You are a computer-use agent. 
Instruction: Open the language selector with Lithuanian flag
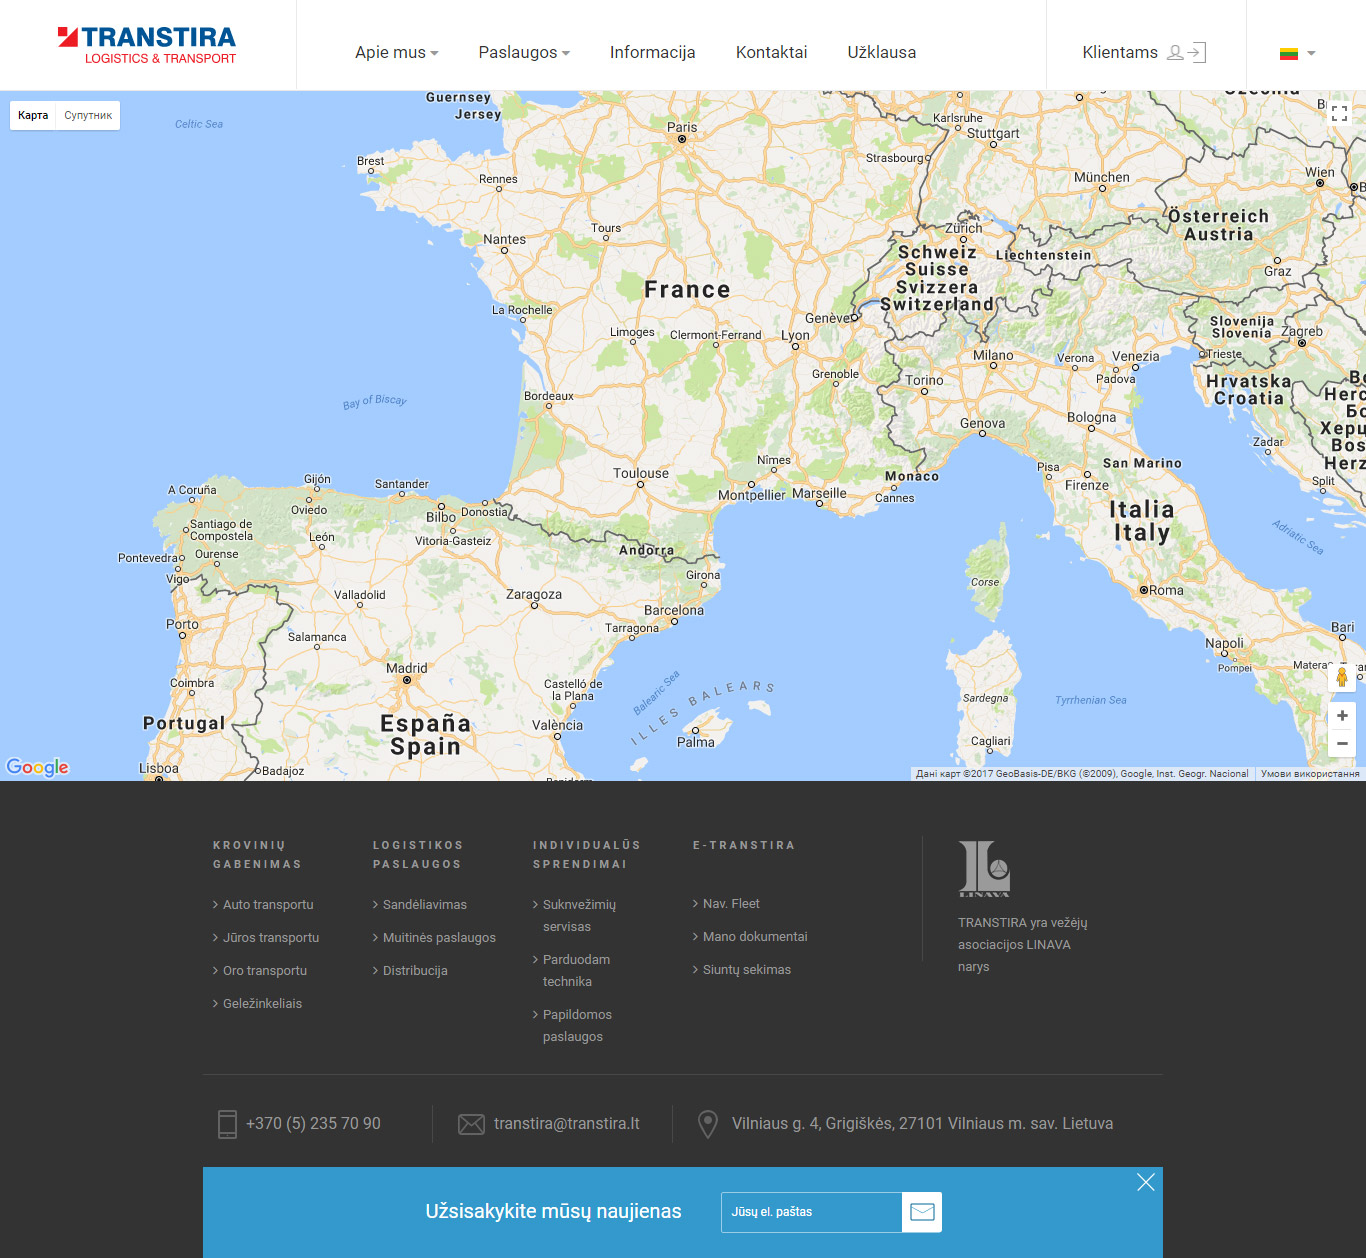(x=1297, y=52)
